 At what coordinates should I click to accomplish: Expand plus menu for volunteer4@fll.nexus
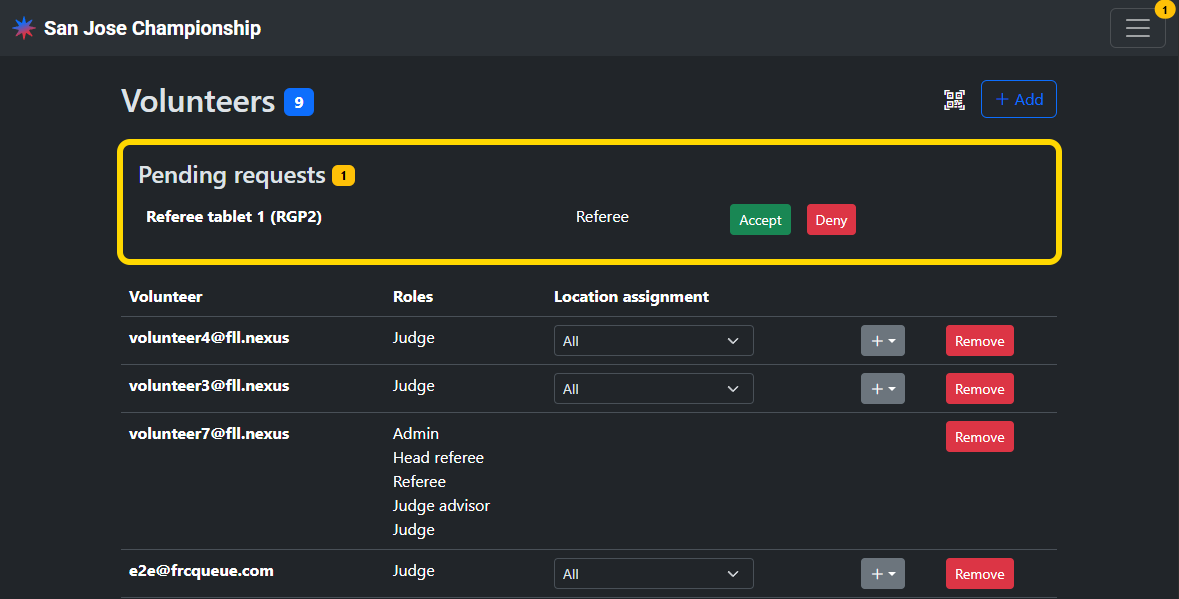[x=882, y=341]
